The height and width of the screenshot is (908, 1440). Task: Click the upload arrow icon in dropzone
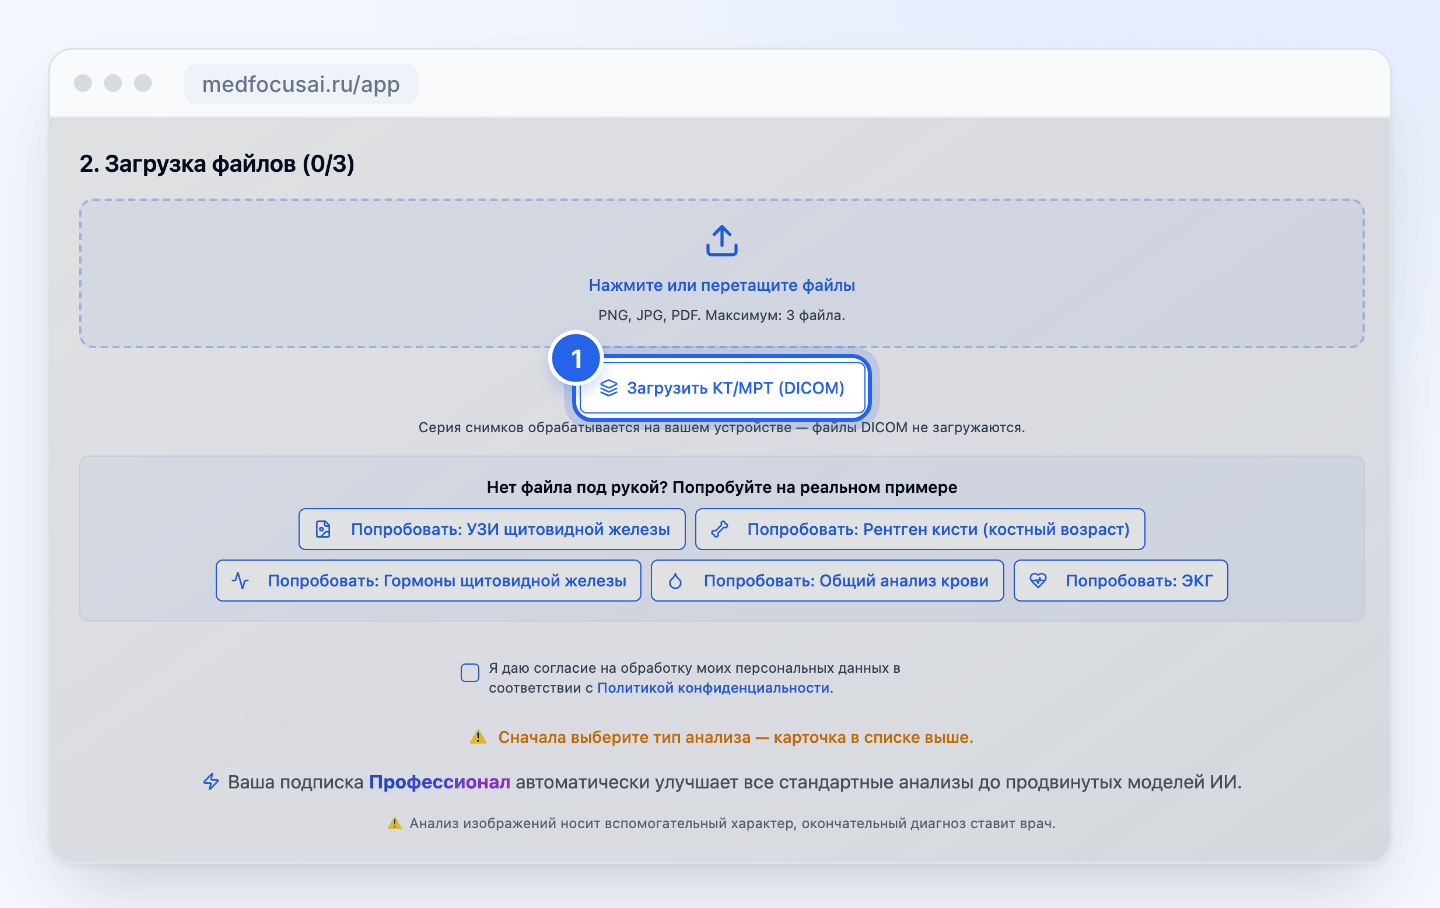(x=722, y=241)
